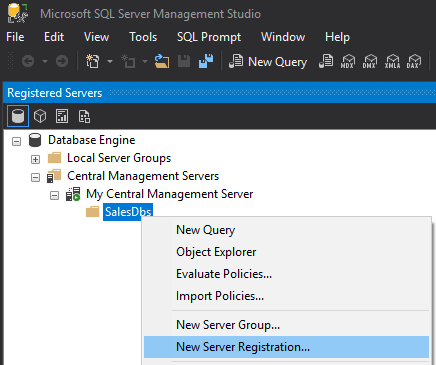
Task: Click the New Query toolbar button
Action: (x=268, y=62)
